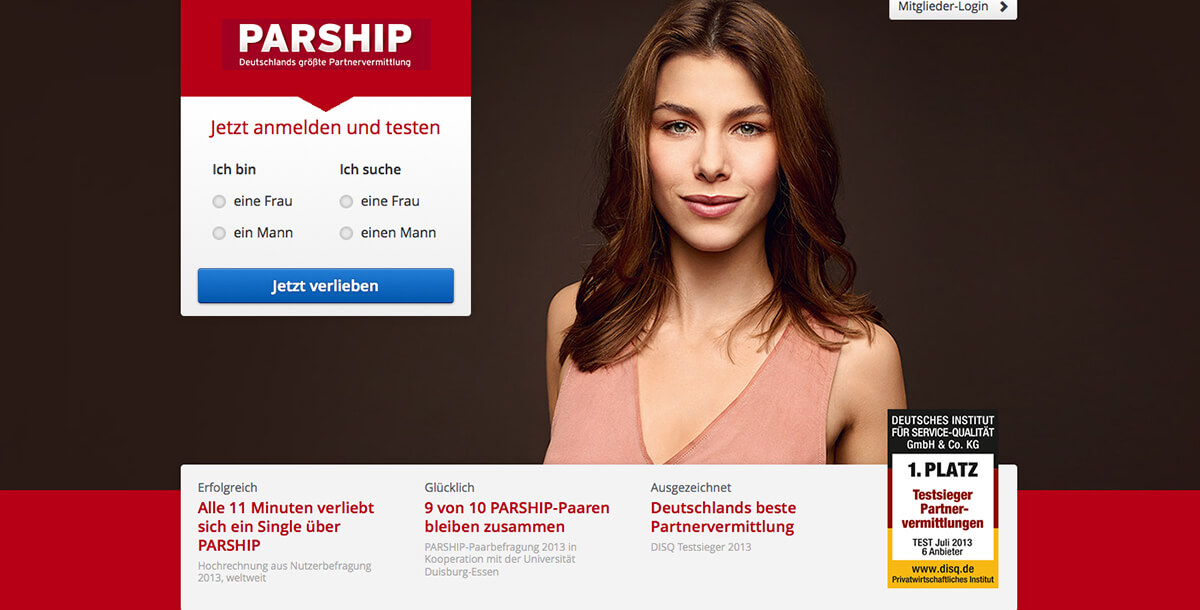Click the Jetzt verlieben button

(325, 285)
